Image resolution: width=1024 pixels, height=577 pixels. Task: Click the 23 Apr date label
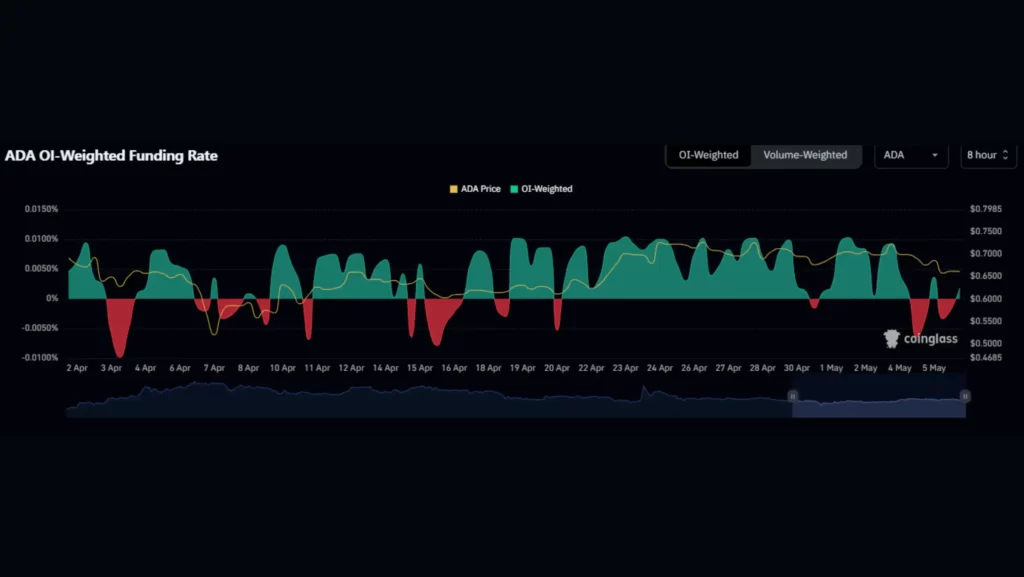click(x=626, y=368)
